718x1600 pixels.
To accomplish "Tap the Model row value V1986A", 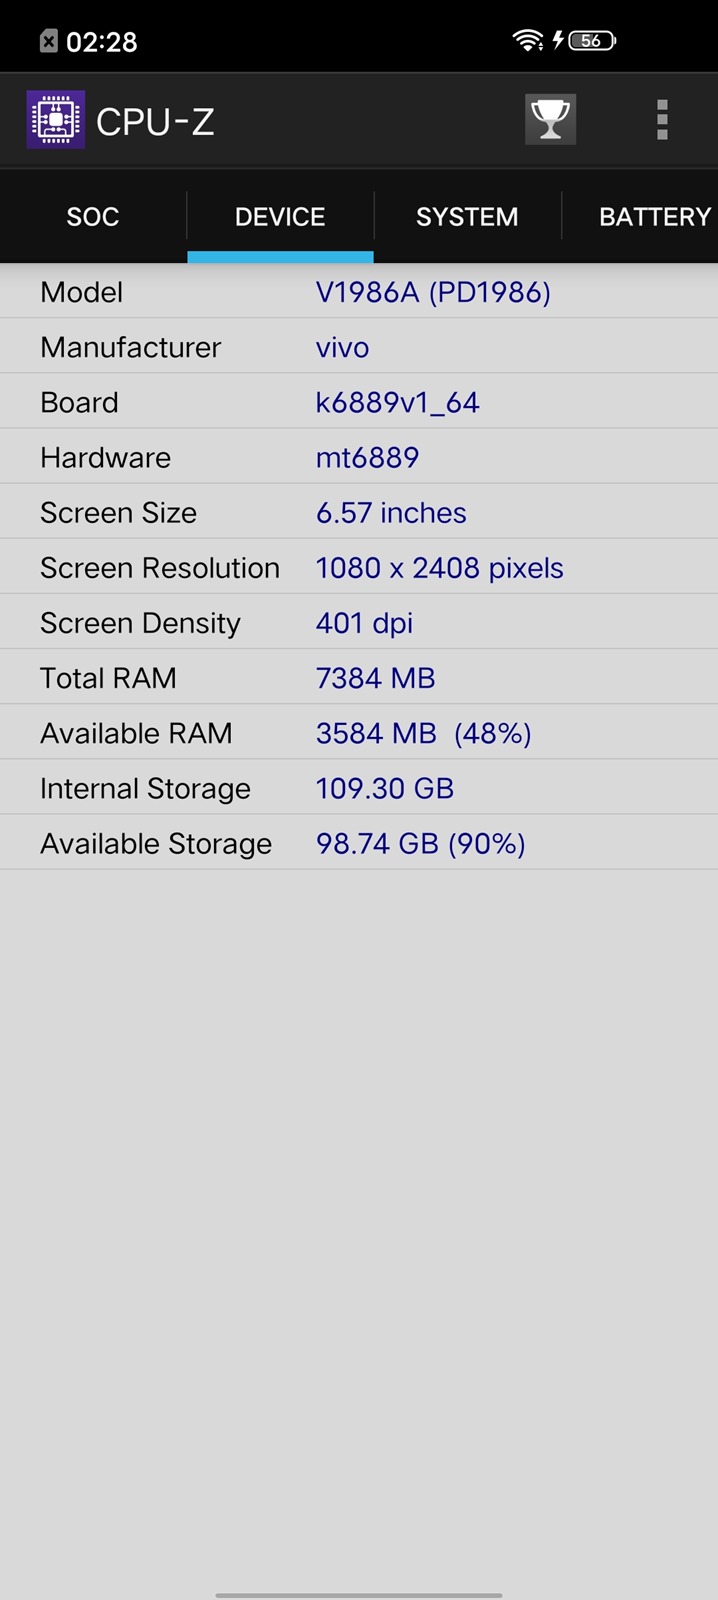I will [x=433, y=292].
